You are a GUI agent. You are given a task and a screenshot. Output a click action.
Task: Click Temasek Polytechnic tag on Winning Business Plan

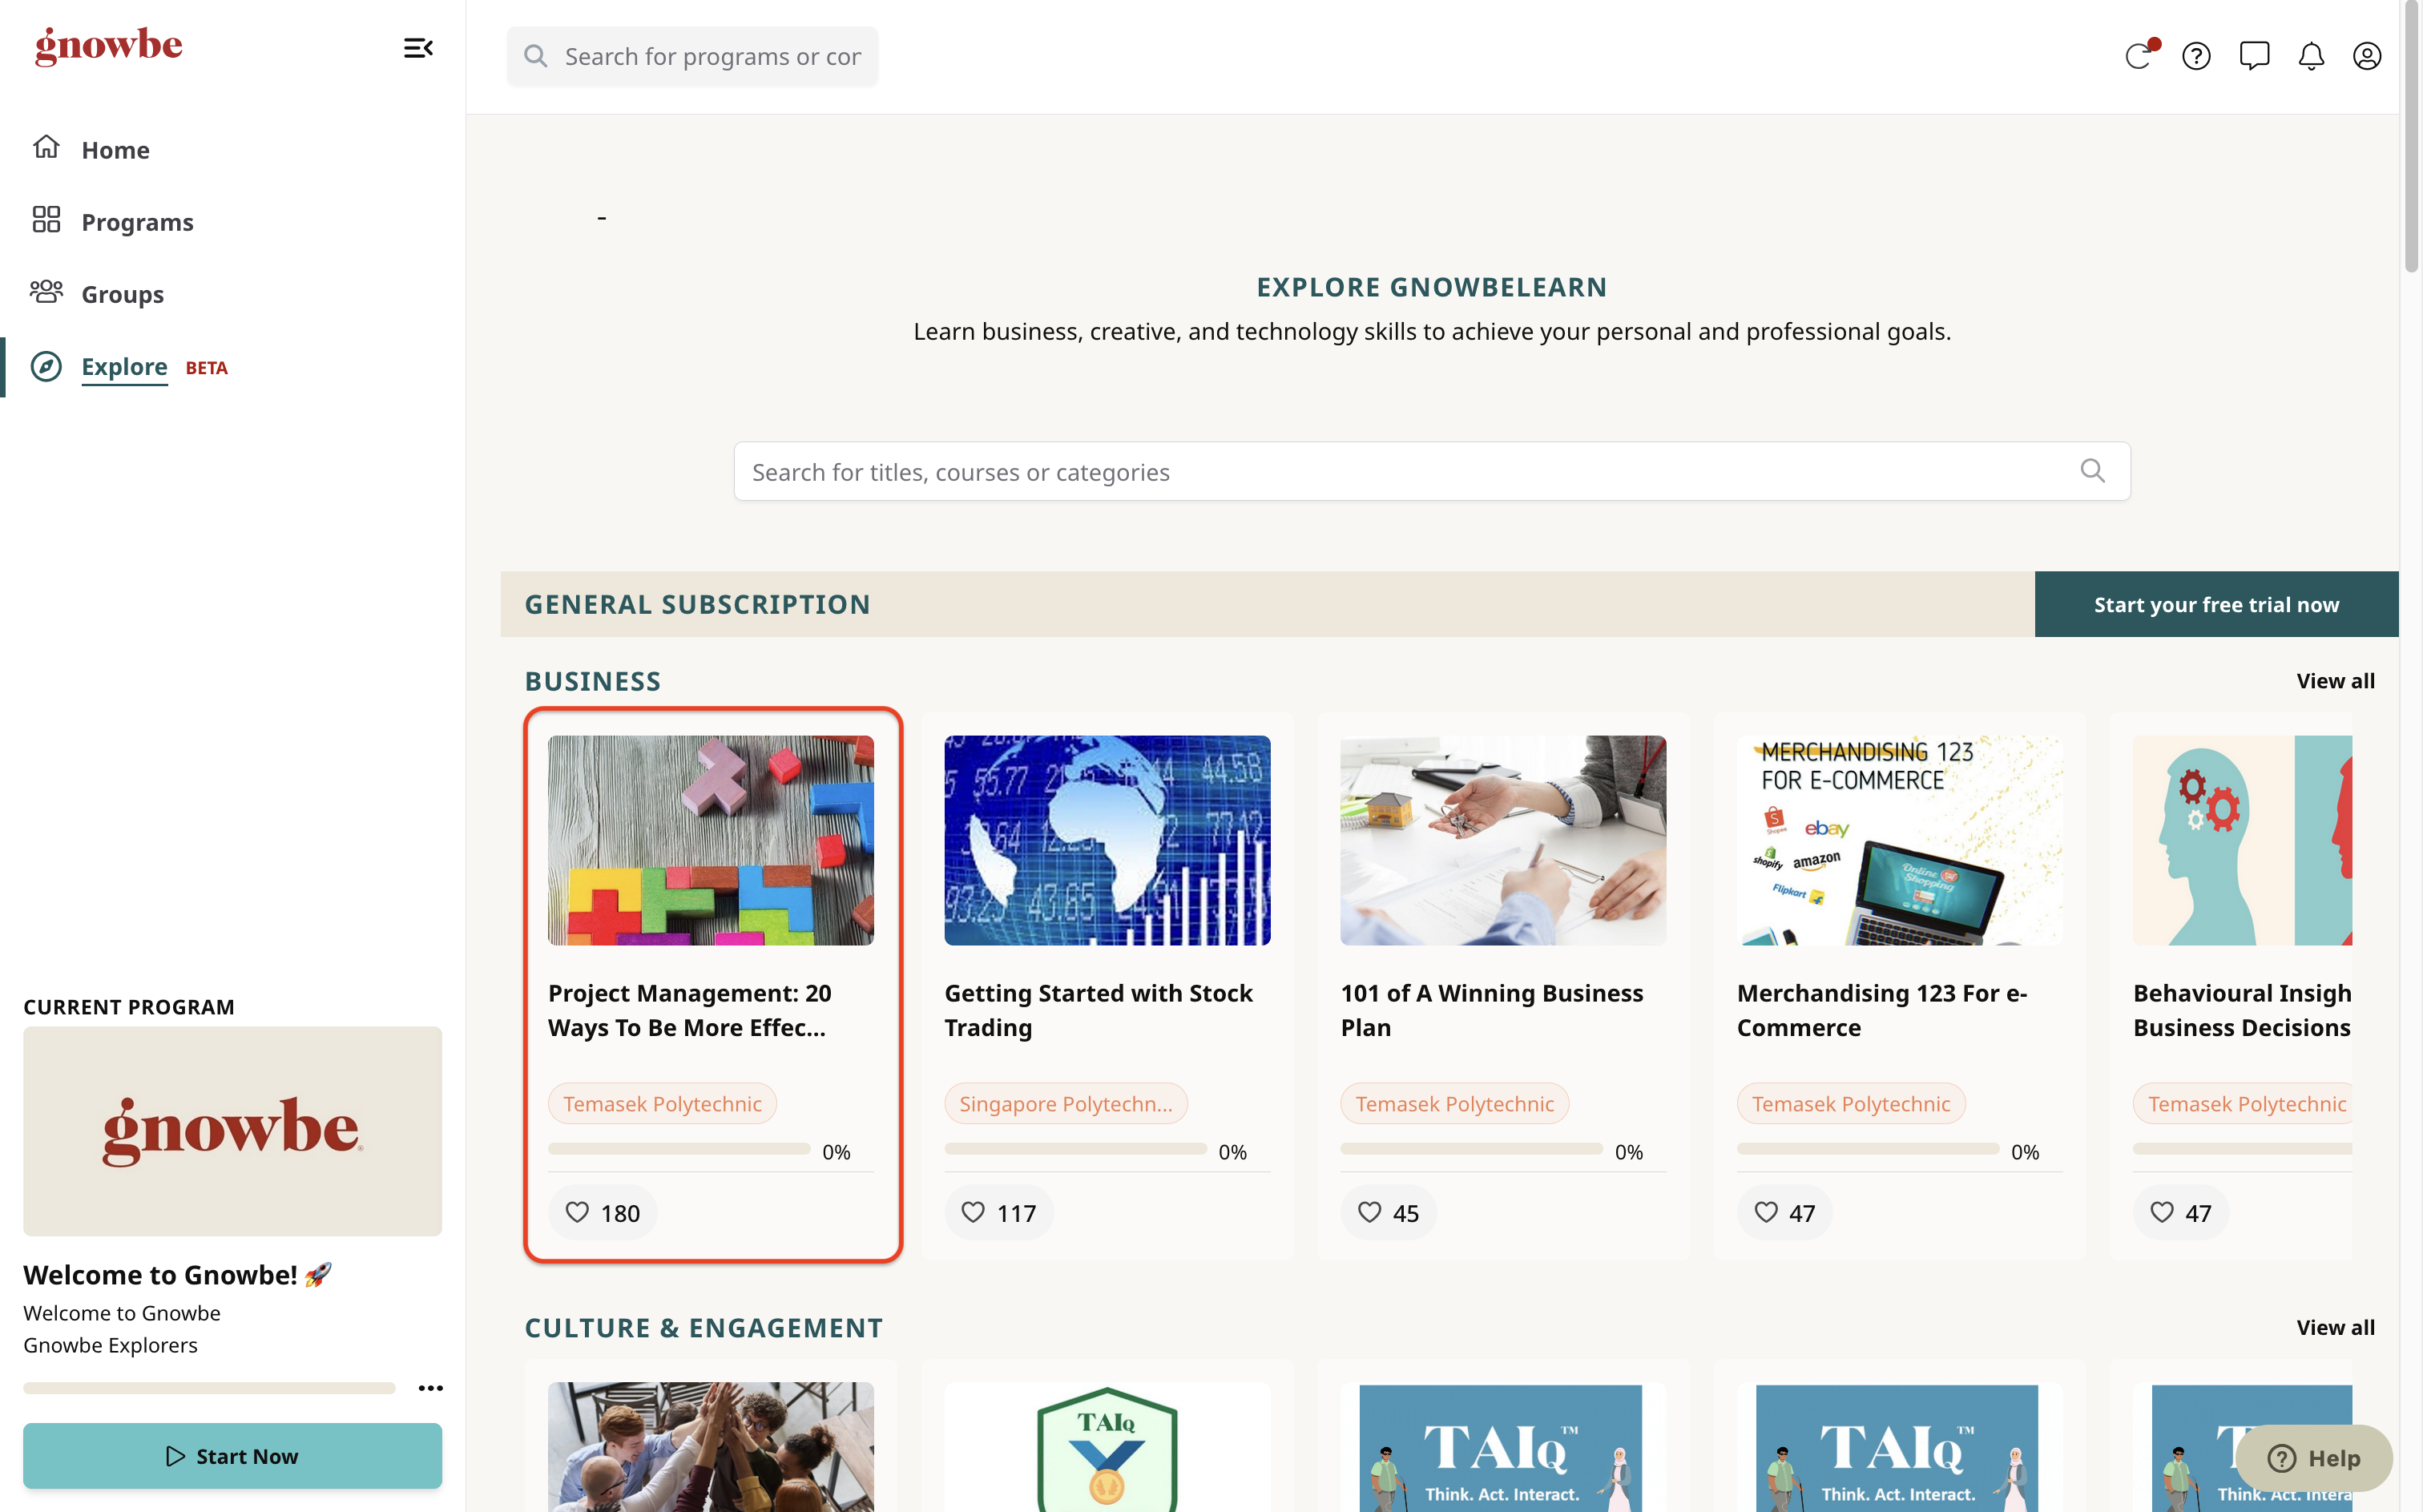1454,1103
